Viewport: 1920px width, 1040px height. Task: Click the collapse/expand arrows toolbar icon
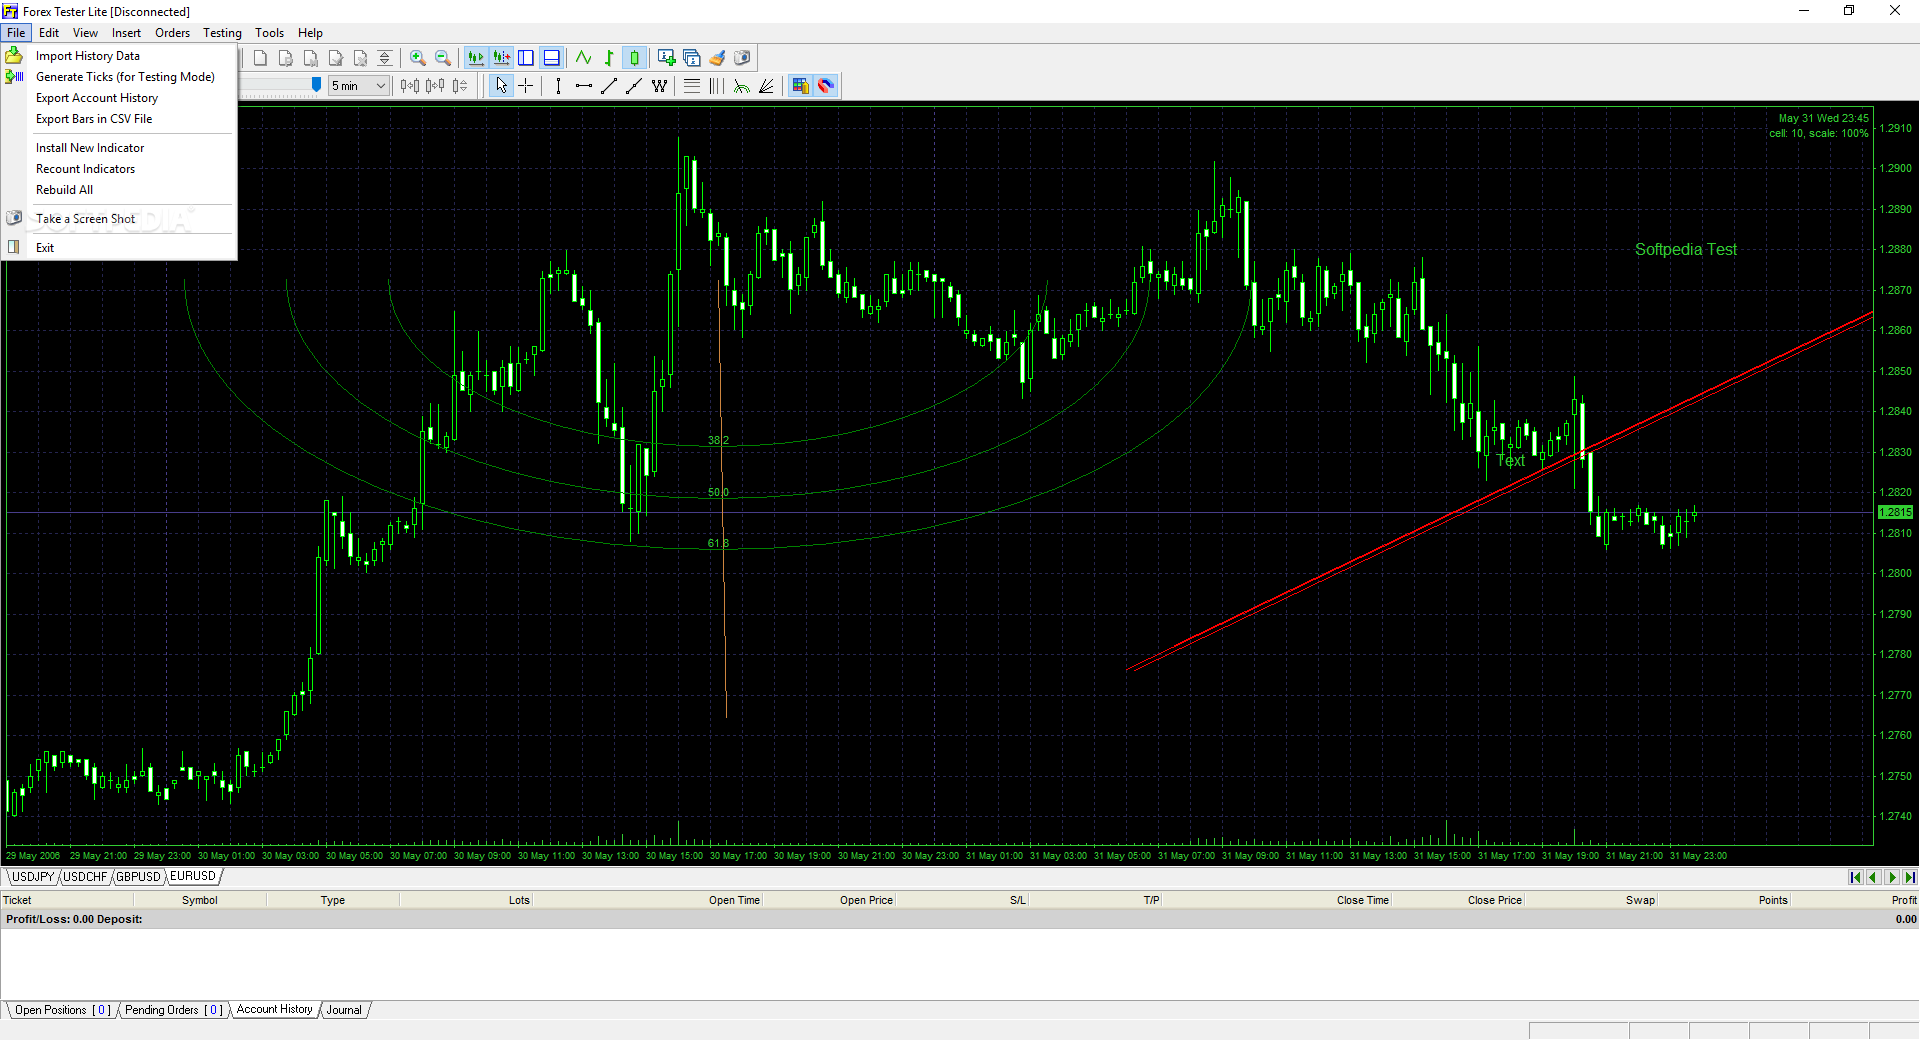tap(385, 58)
